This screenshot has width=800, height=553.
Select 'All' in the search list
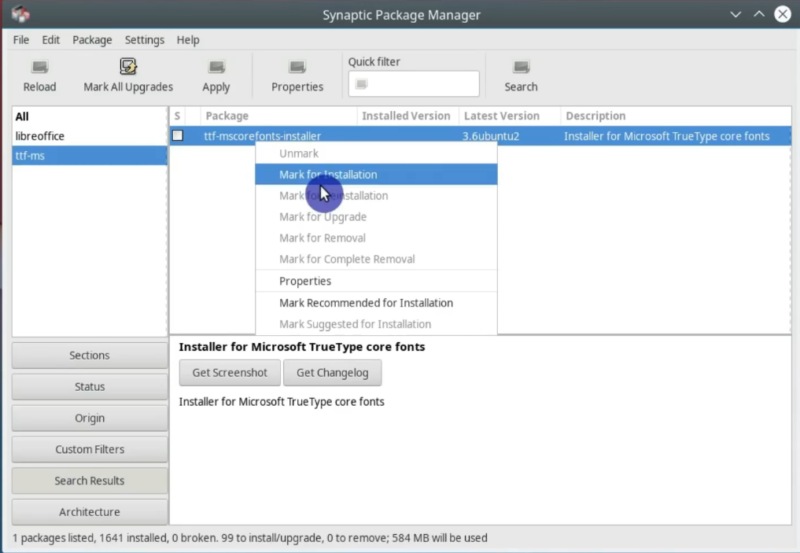point(89,116)
